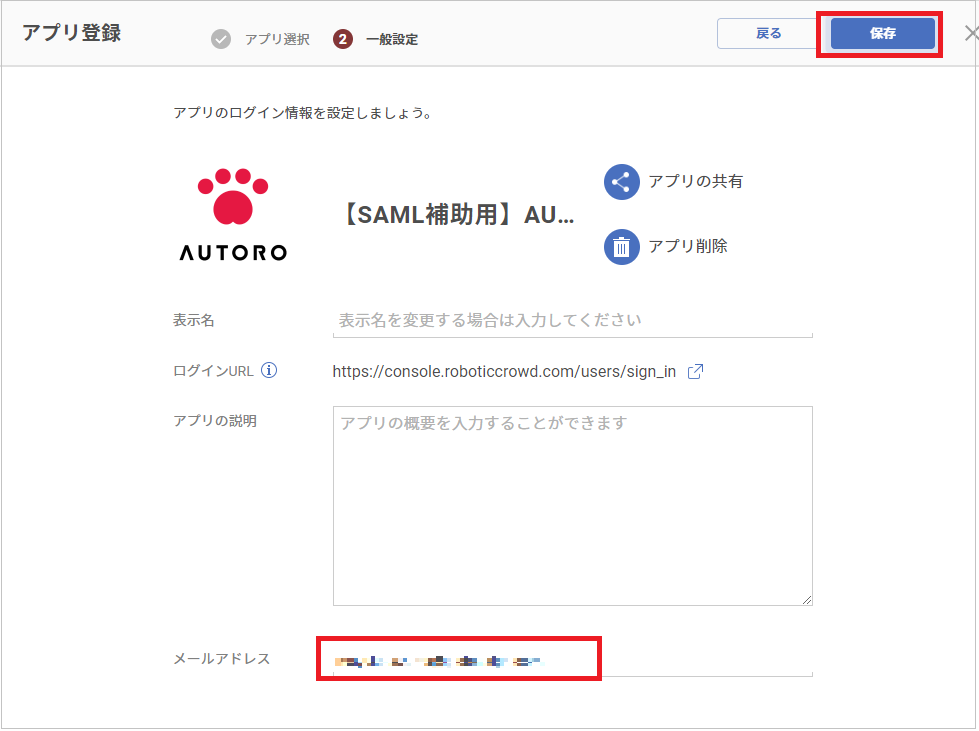Image resolution: width=979 pixels, height=731 pixels.
Task: Click the AUTORO paw logo
Action: click(233, 214)
